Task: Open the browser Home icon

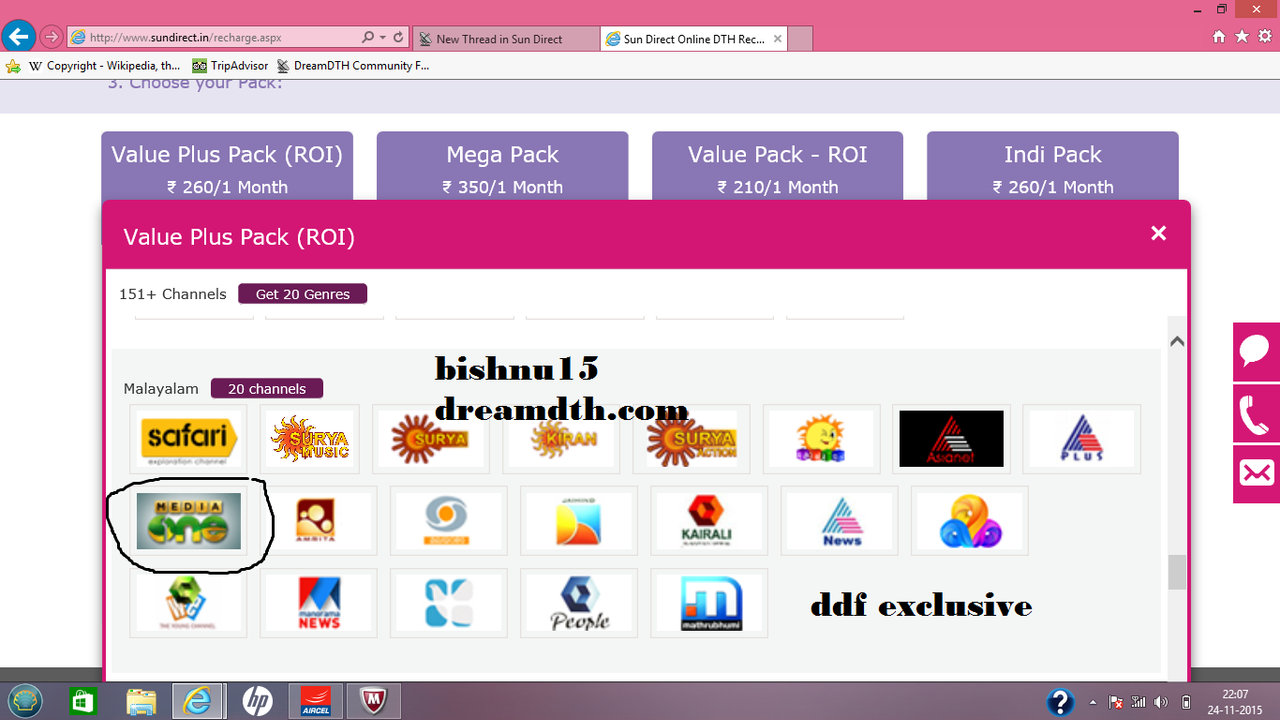Action: (x=1218, y=37)
